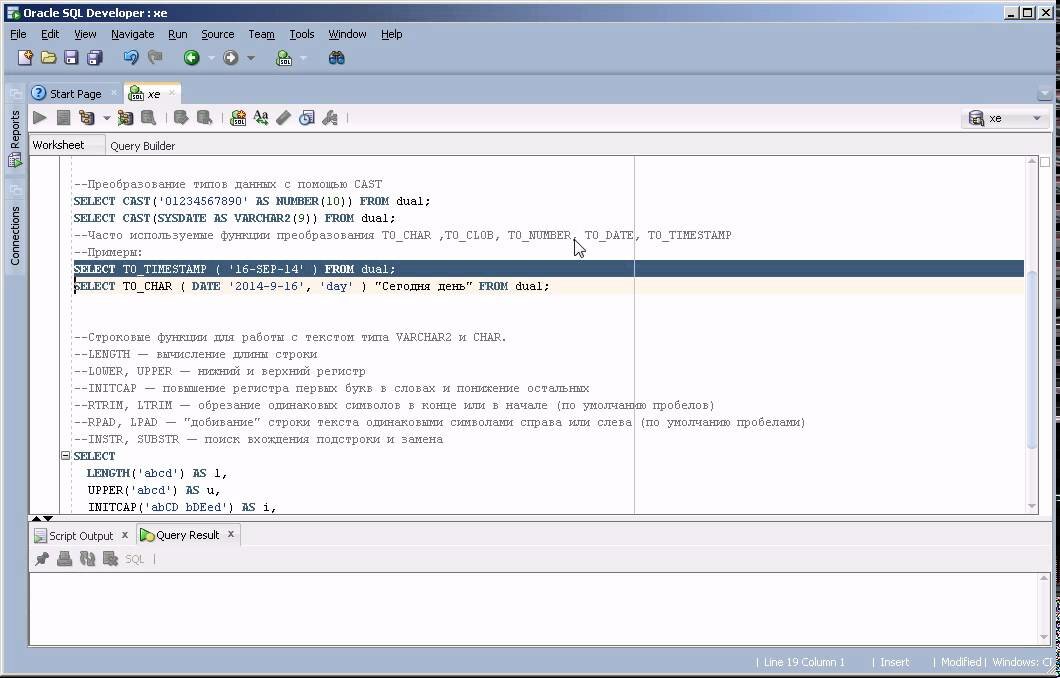The height and width of the screenshot is (678, 1060).
Task: Click the Clear worksheet eraser icon
Action: tap(282, 117)
